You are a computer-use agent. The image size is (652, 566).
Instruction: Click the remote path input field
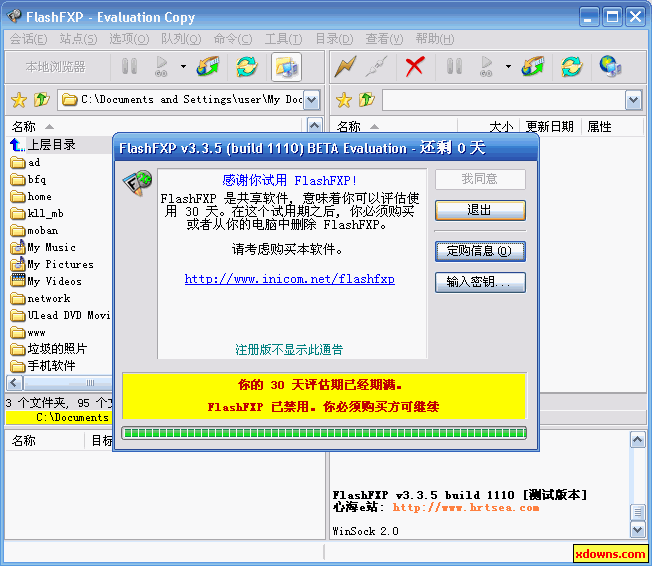[504, 100]
